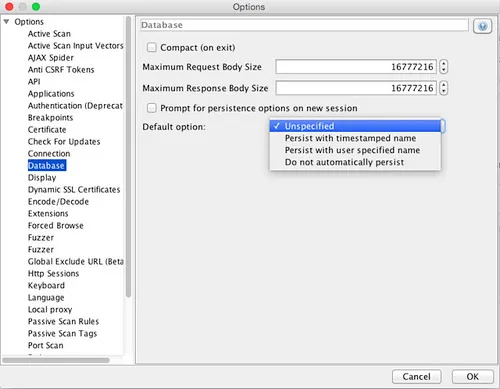This screenshot has height=389, width=500.
Task: Select Breakpoints in the options tree
Action: click(x=50, y=118)
